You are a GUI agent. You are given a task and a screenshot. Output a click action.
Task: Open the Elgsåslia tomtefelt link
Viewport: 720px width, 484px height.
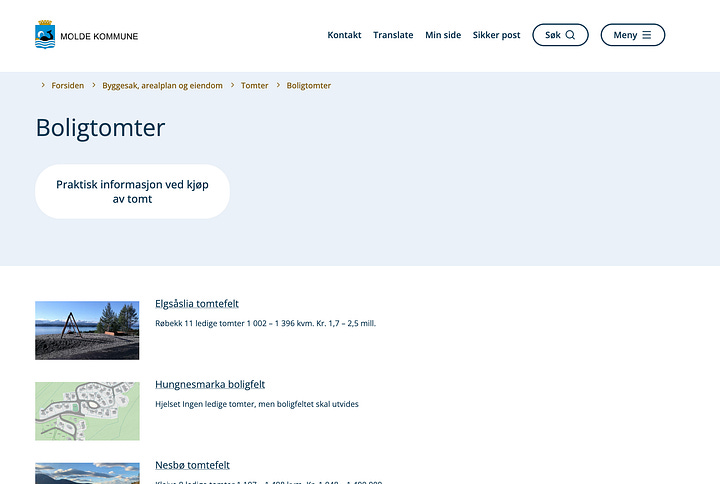pos(197,304)
